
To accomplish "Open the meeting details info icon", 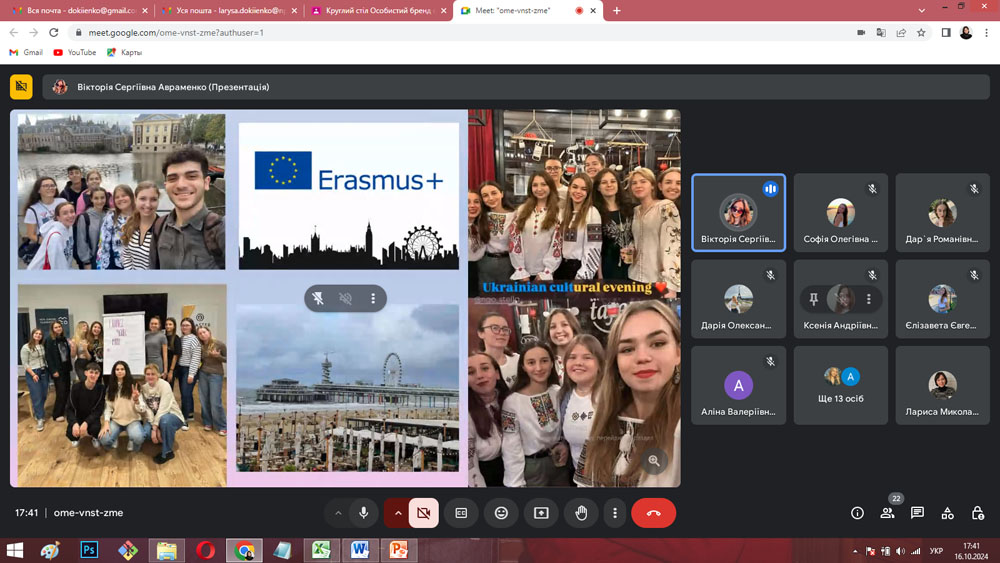I will click(x=857, y=513).
